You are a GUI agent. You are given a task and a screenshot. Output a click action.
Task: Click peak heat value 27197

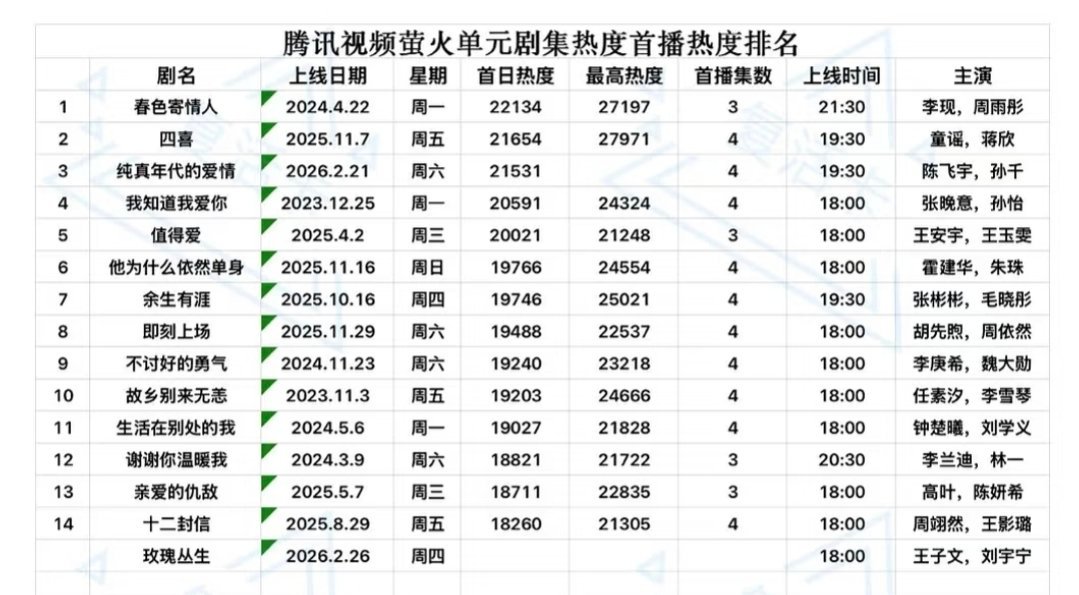pos(624,107)
